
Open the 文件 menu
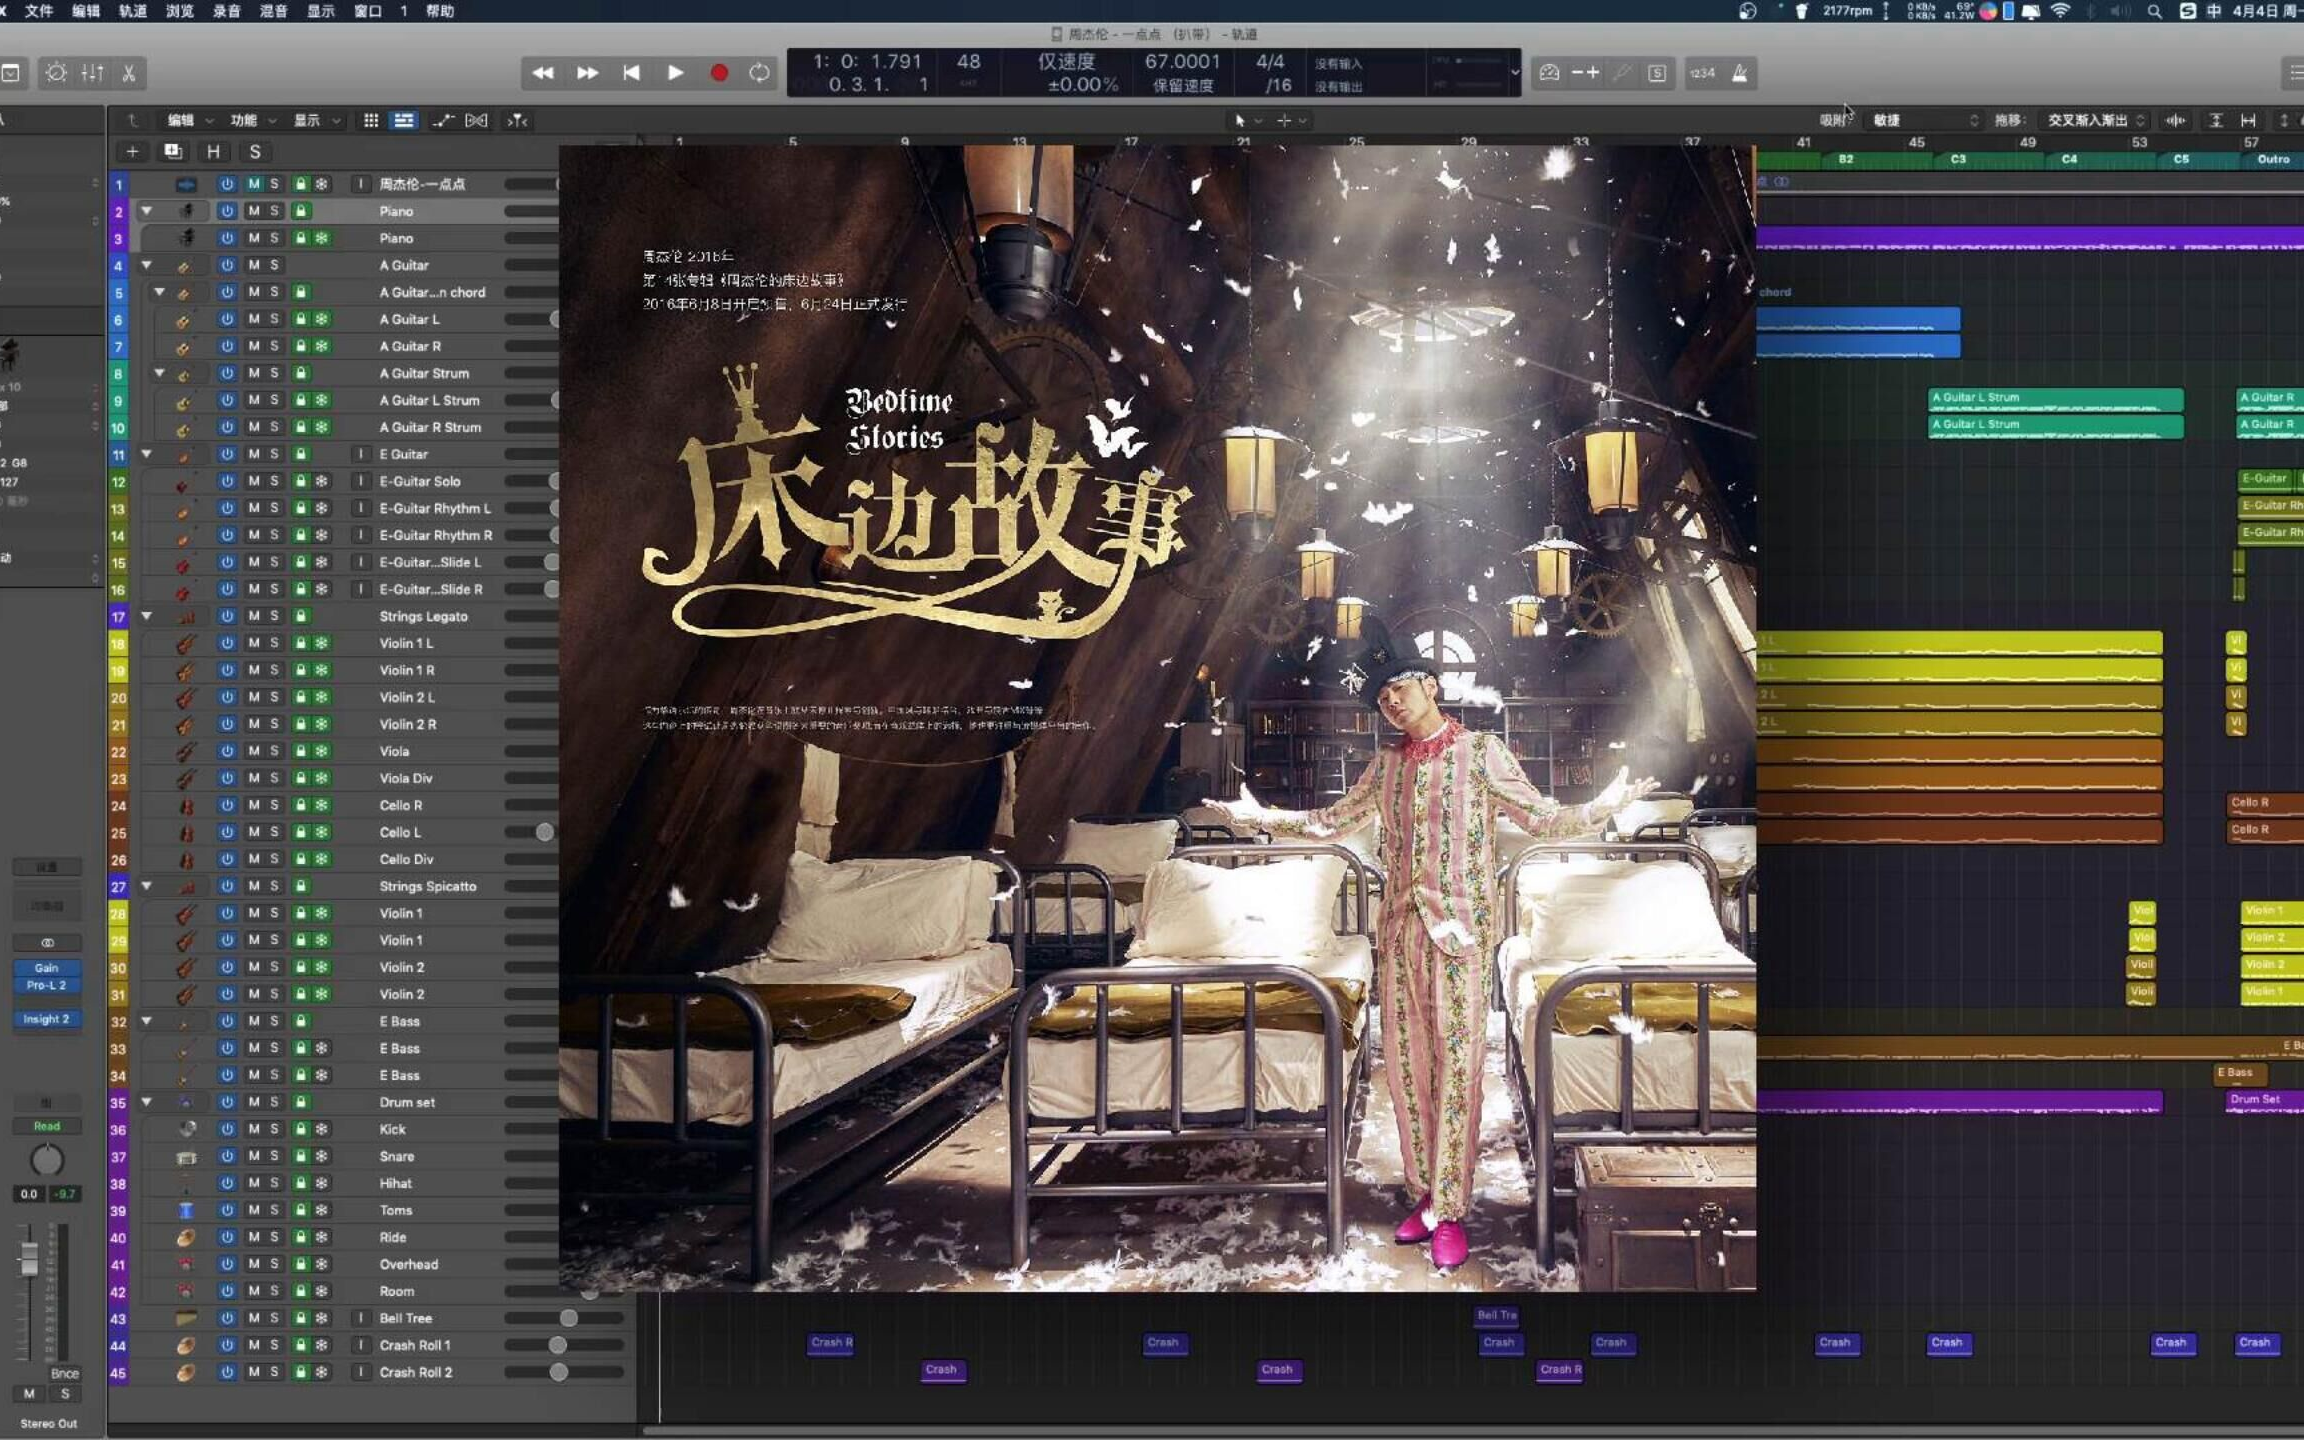tap(38, 11)
